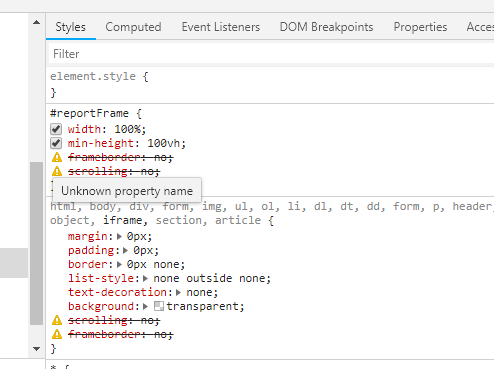Click struck-through 'scrolling: no' in iframe rule

click(x=114, y=320)
